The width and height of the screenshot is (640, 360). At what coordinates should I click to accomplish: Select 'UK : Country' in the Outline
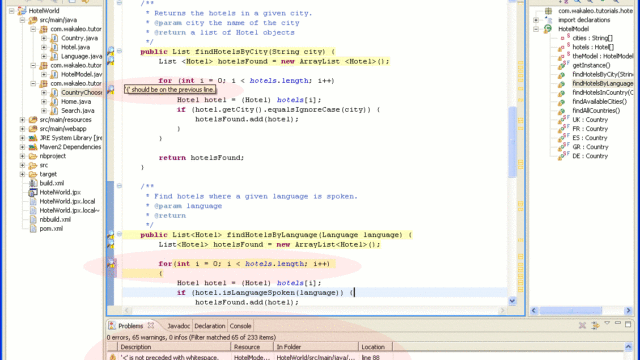(590, 120)
